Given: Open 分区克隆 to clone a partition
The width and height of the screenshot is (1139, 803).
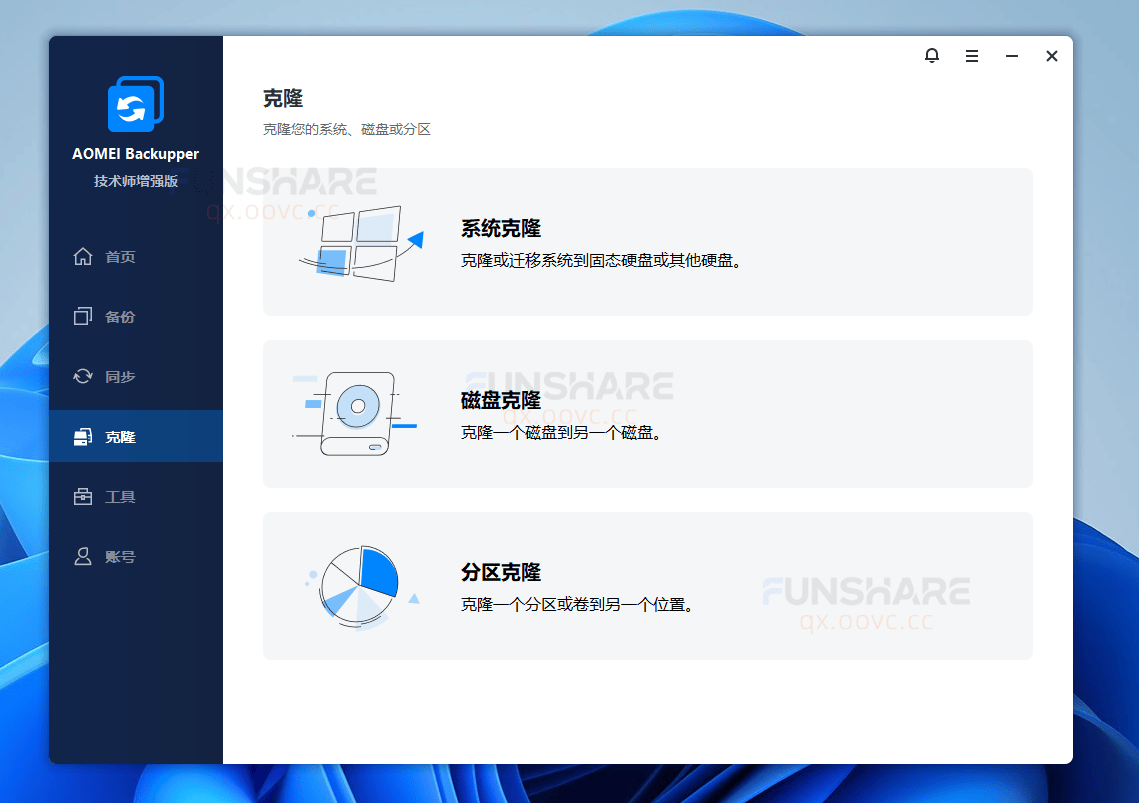Looking at the screenshot, I should tap(647, 586).
